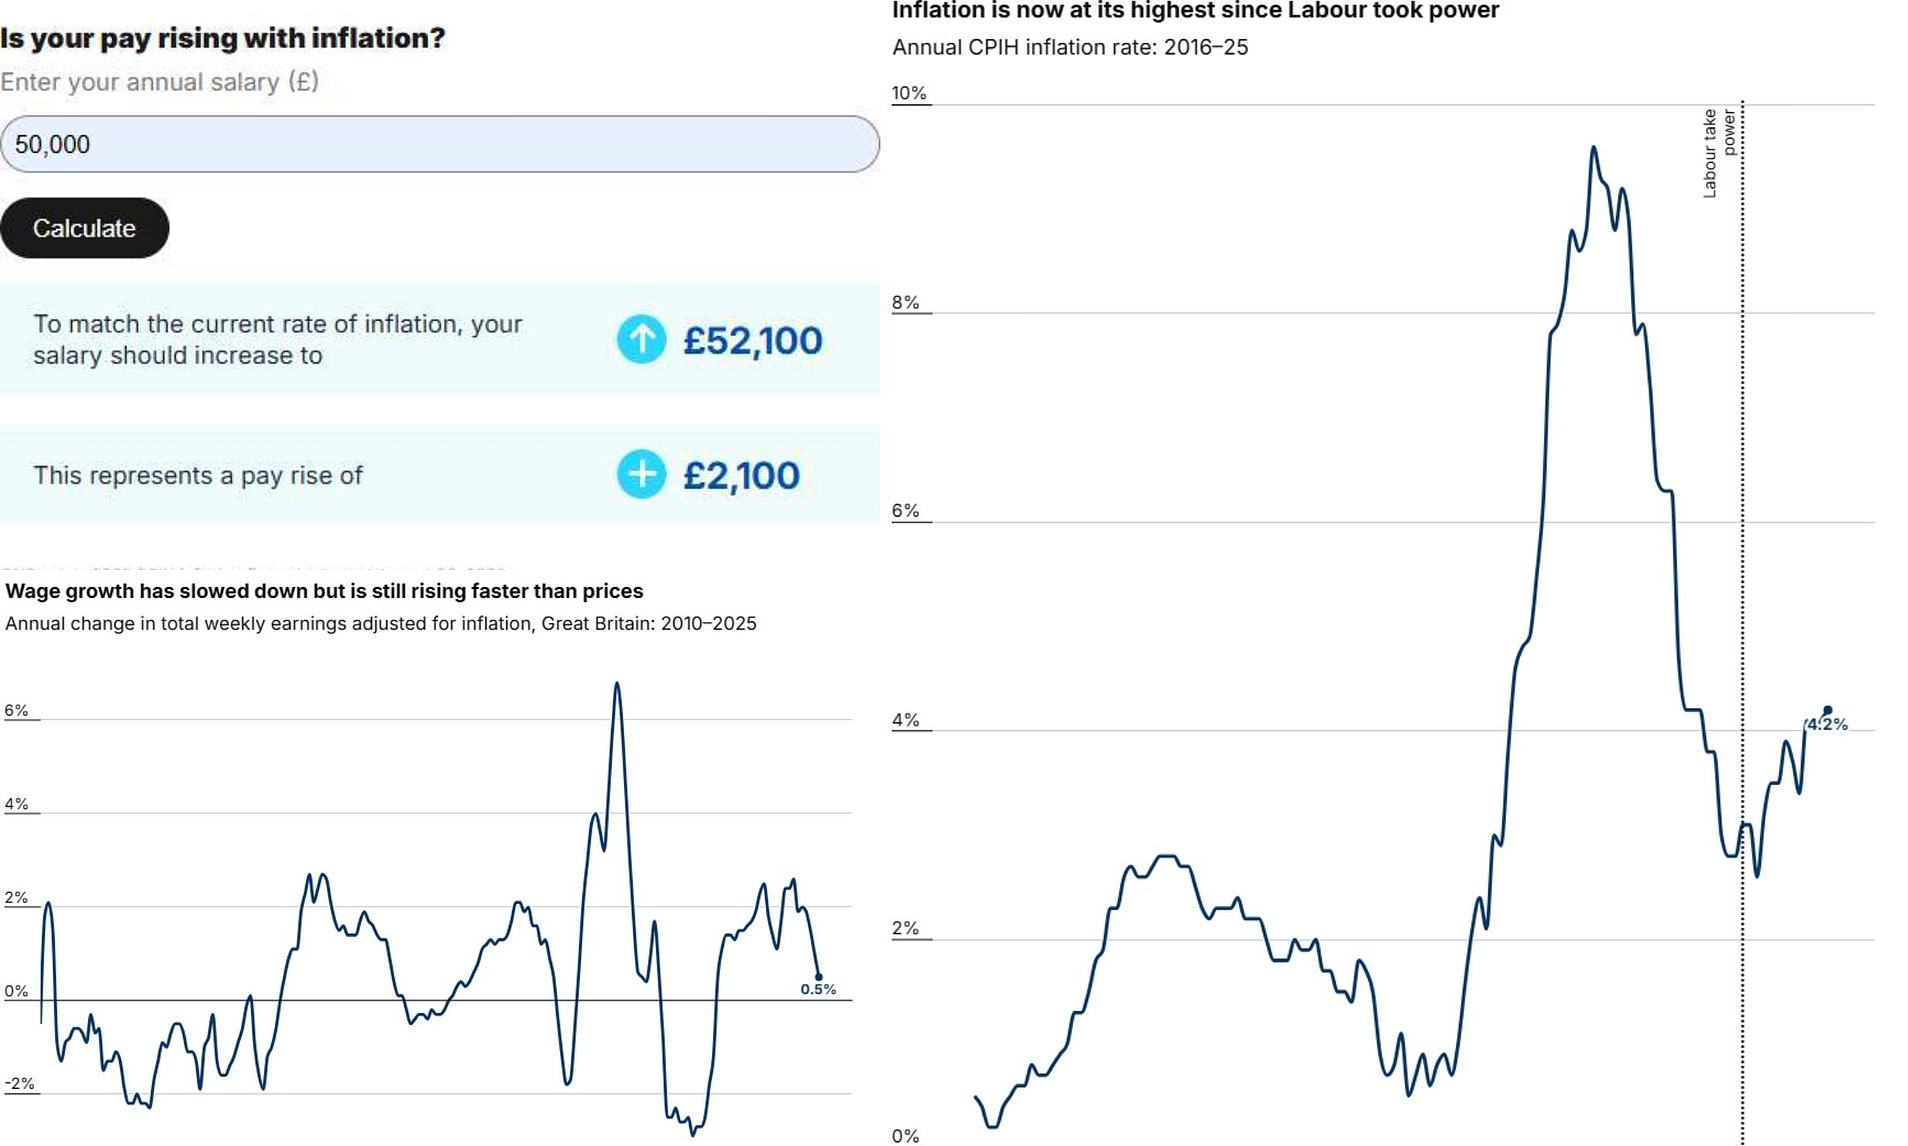Click the 10% axis label on inflation chart

907,92
